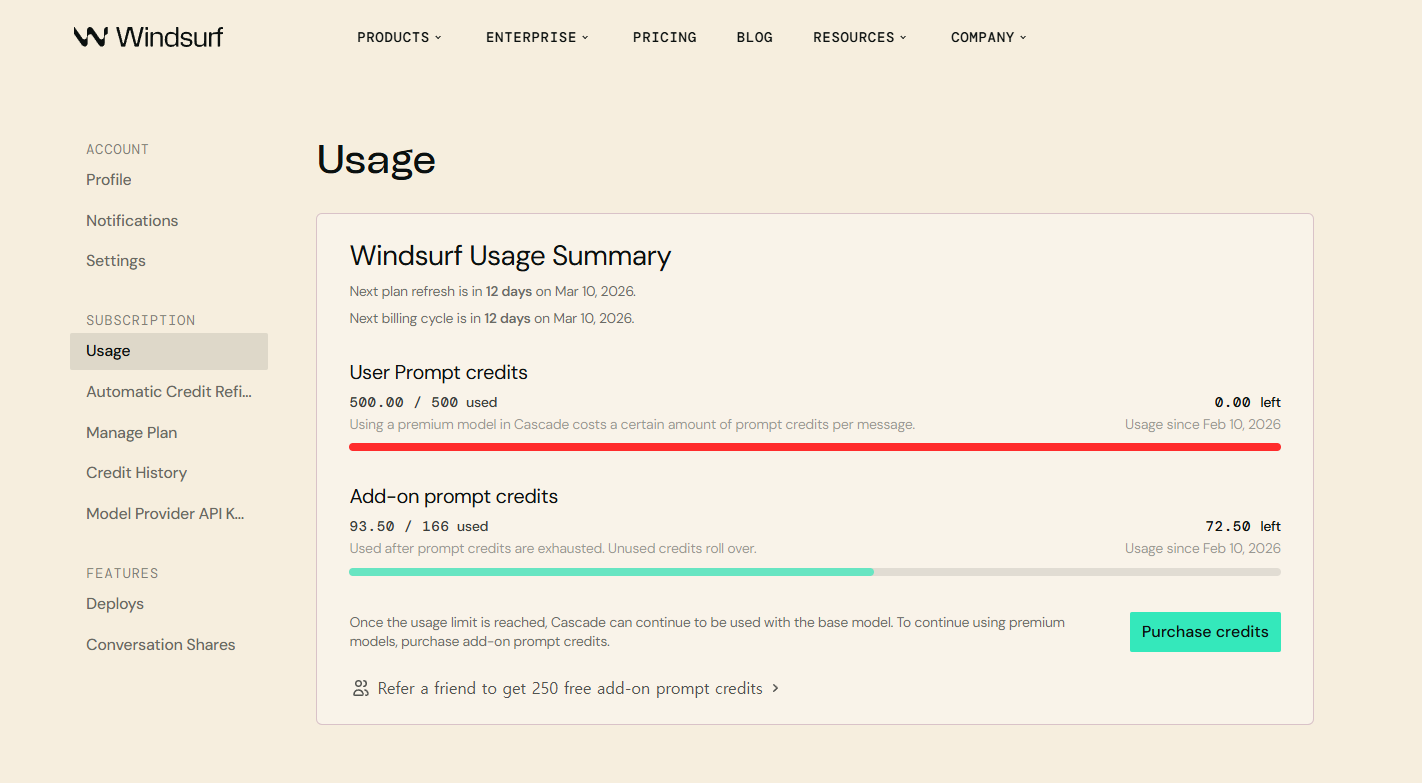Image resolution: width=1422 pixels, height=783 pixels.
Task: Click the Purchase credits button
Action: pyautogui.click(x=1205, y=632)
